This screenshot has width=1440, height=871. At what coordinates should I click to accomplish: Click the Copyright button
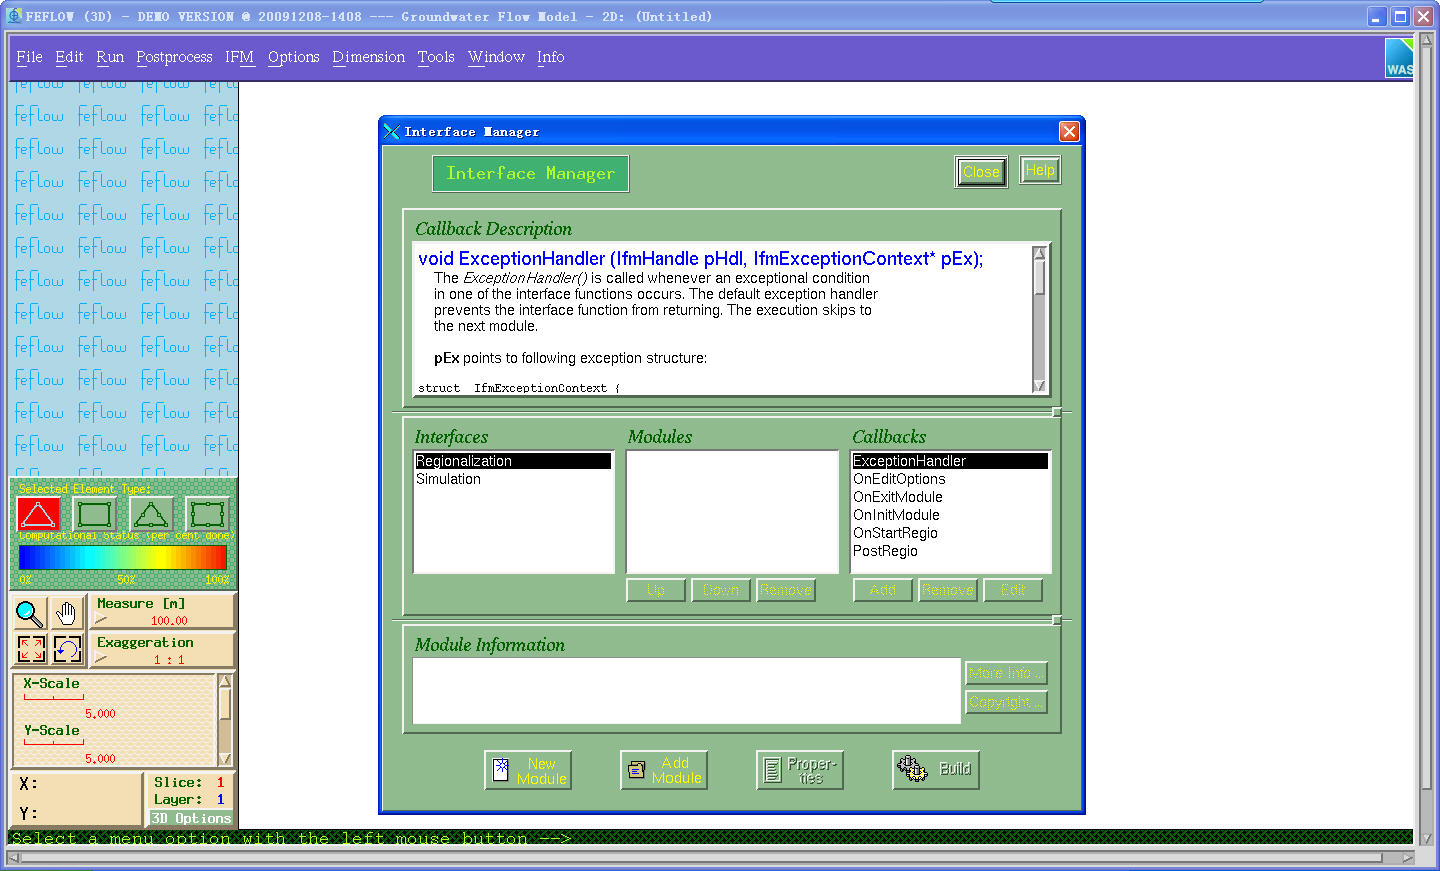1006,702
